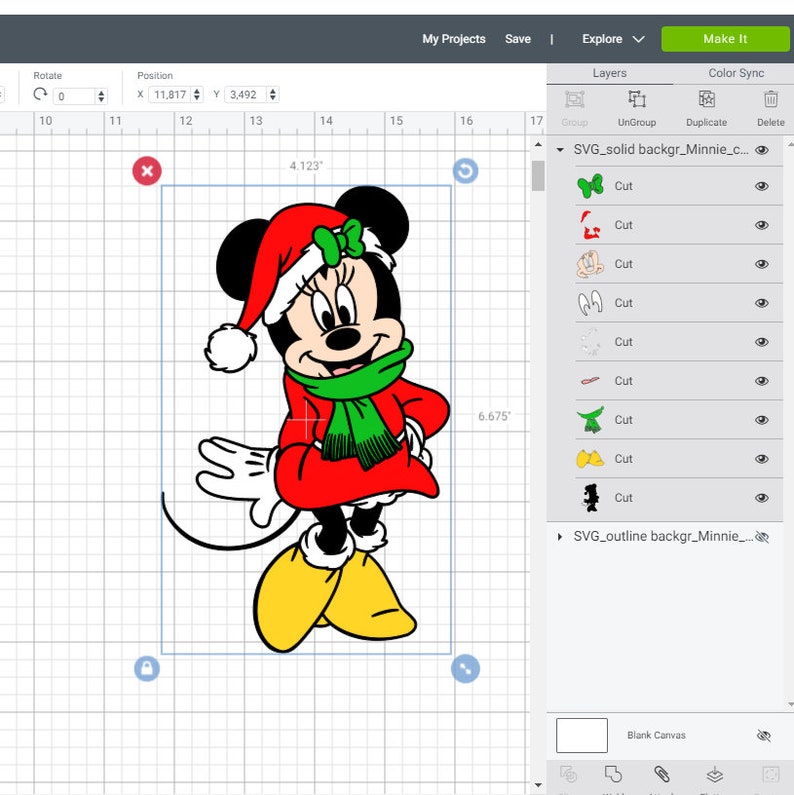Show the Blank Canvas layer
The image size is (794, 795).
pos(764,735)
